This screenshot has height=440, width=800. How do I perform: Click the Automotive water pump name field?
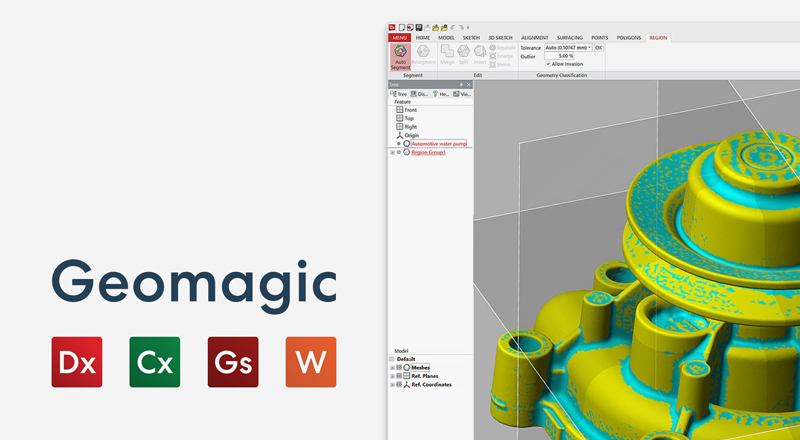tap(439, 144)
